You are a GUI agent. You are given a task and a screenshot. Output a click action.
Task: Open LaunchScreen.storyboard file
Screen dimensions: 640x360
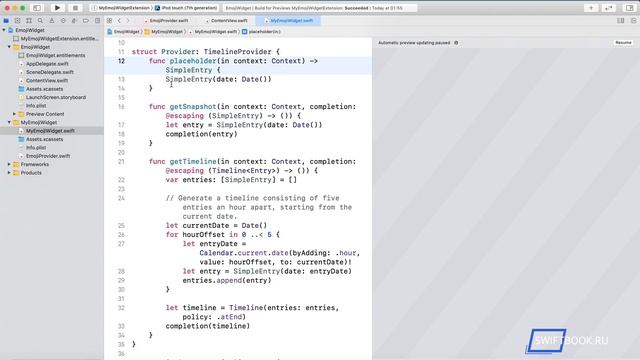(x=52, y=97)
